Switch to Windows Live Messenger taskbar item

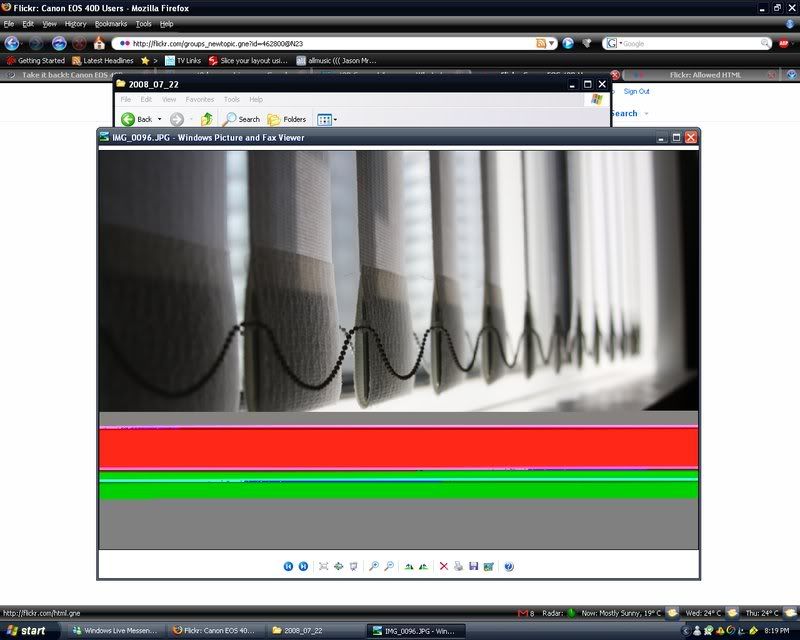point(115,631)
